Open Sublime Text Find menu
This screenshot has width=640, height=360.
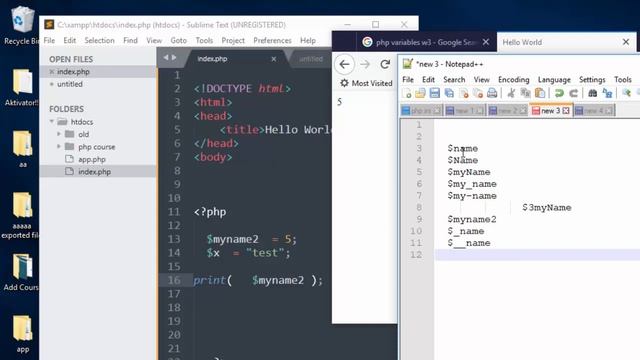click(131, 40)
